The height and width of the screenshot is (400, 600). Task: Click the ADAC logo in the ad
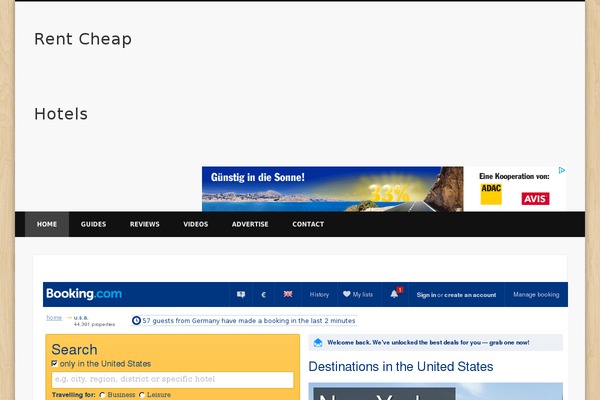(x=491, y=194)
